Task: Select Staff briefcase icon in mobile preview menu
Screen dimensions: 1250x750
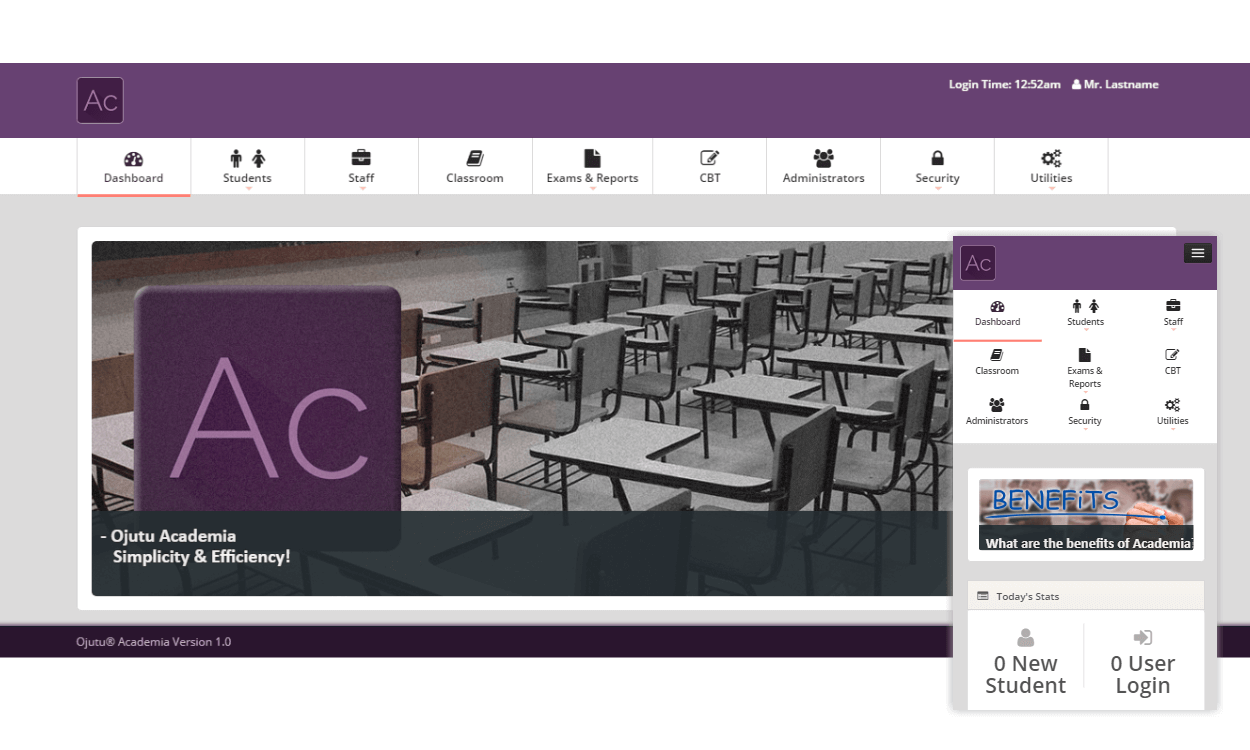Action: click(1173, 306)
